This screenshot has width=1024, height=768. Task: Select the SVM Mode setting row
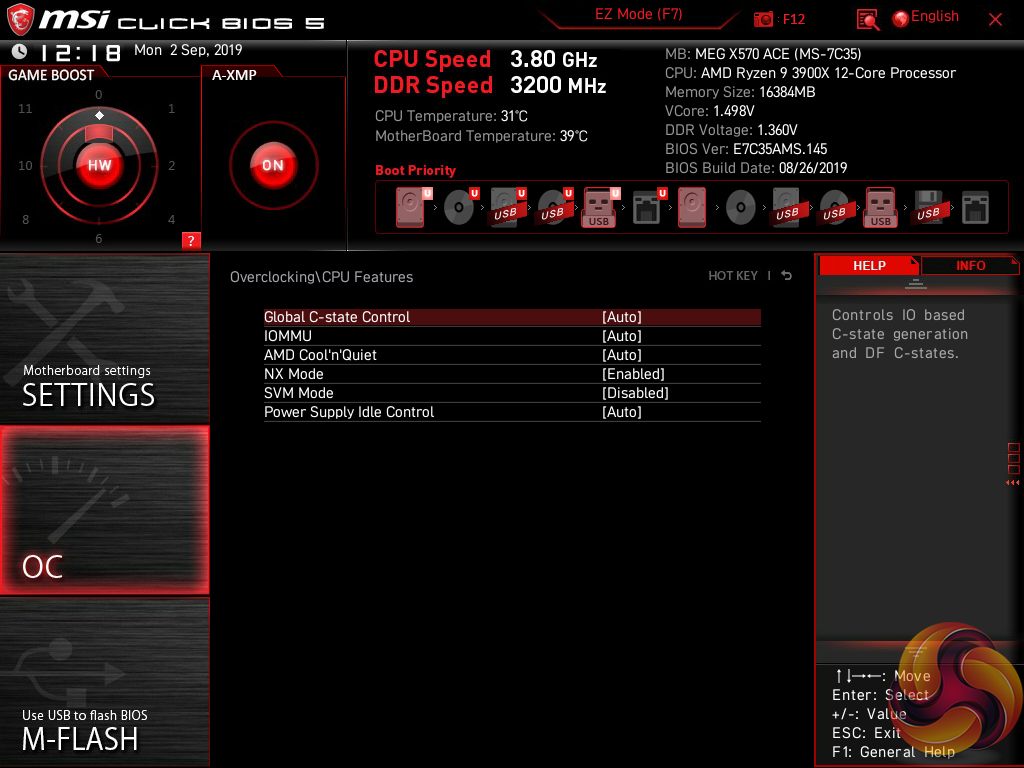point(512,392)
